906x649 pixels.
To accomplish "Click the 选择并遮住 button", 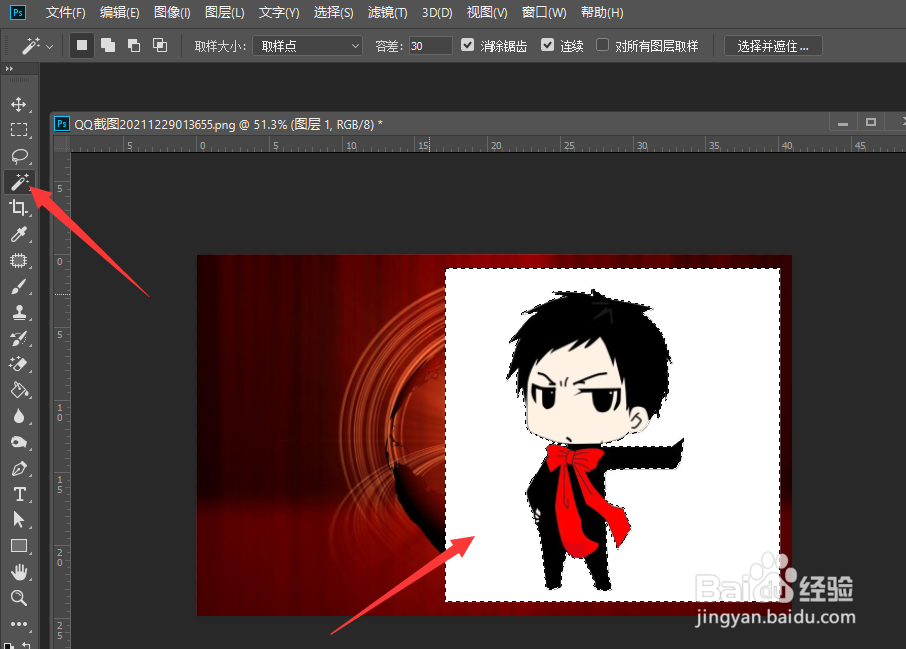I will [x=773, y=46].
